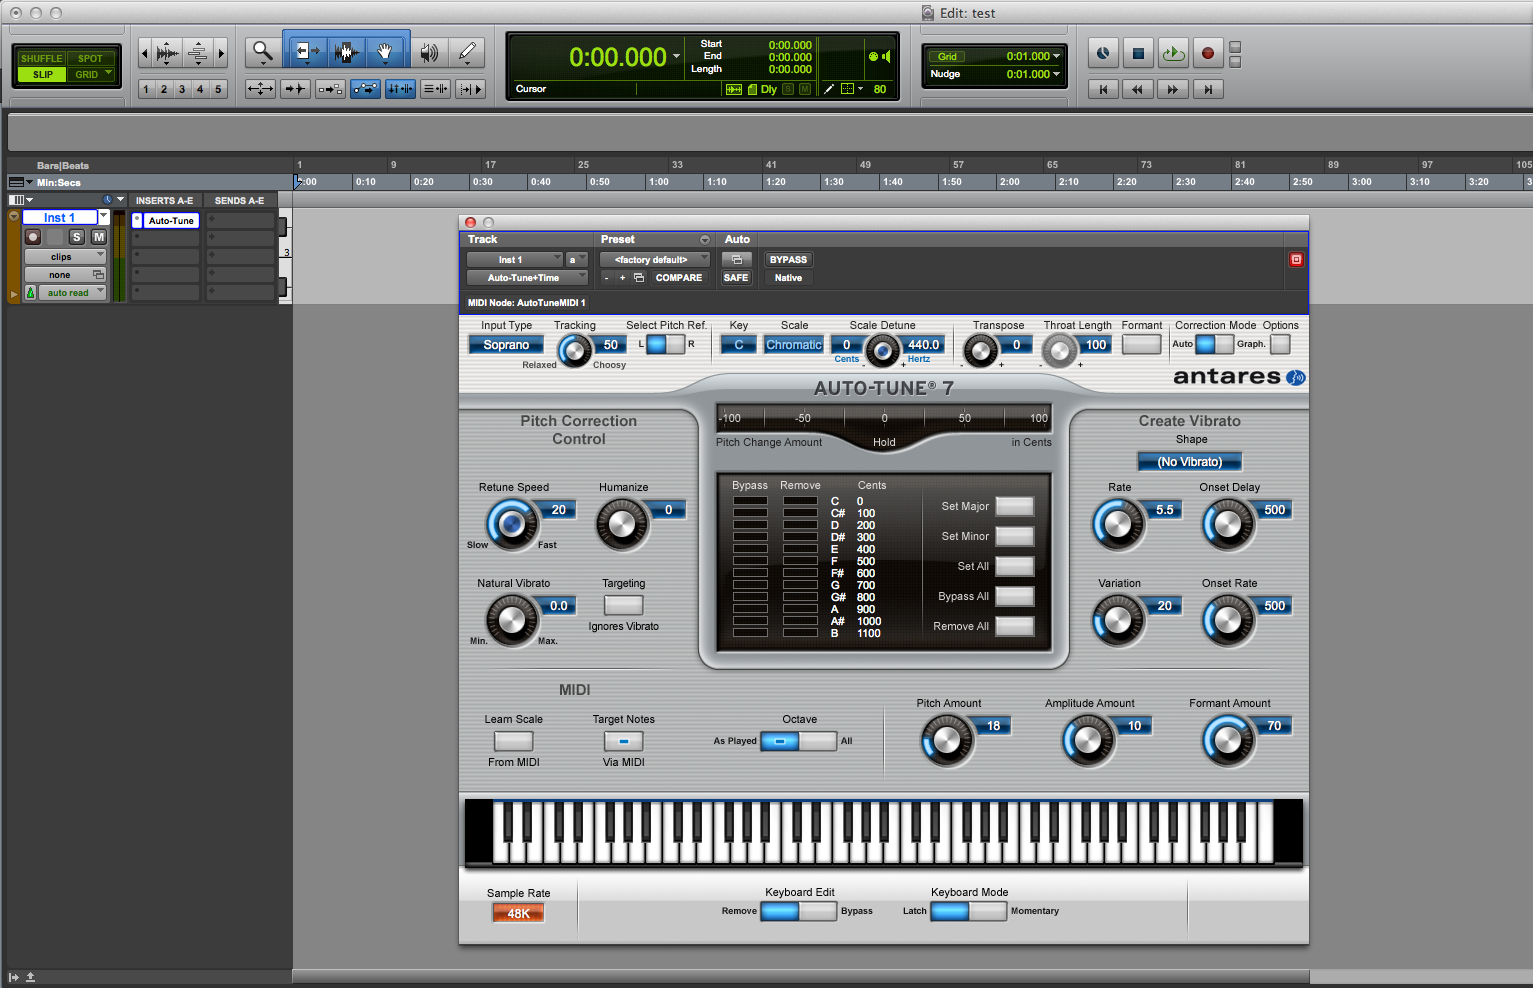Image resolution: width=1533 pixels, height=988 pixels.
Task: Click the loop Play transport button
Action: (x=1172, y=53)
